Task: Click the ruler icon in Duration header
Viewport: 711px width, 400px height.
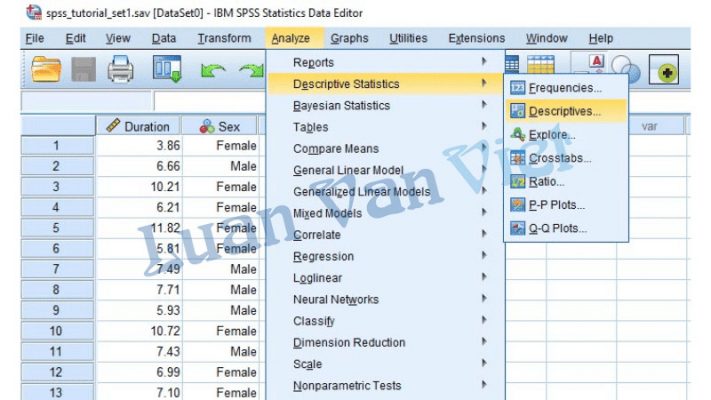Action: click(113, 125)
